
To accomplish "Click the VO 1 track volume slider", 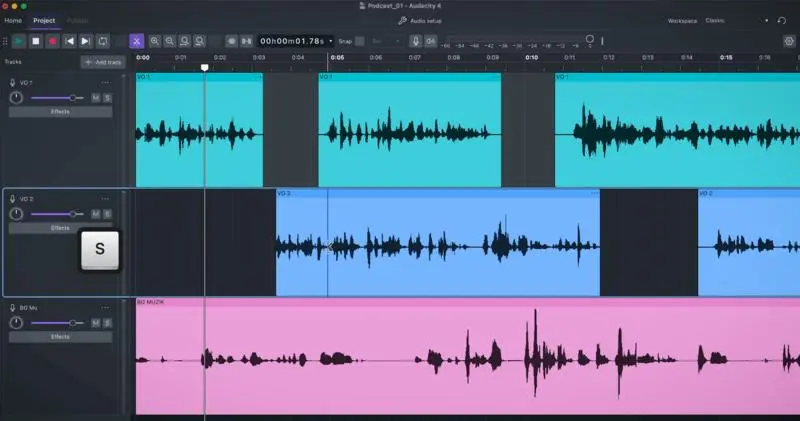I will tap(57, 97).
